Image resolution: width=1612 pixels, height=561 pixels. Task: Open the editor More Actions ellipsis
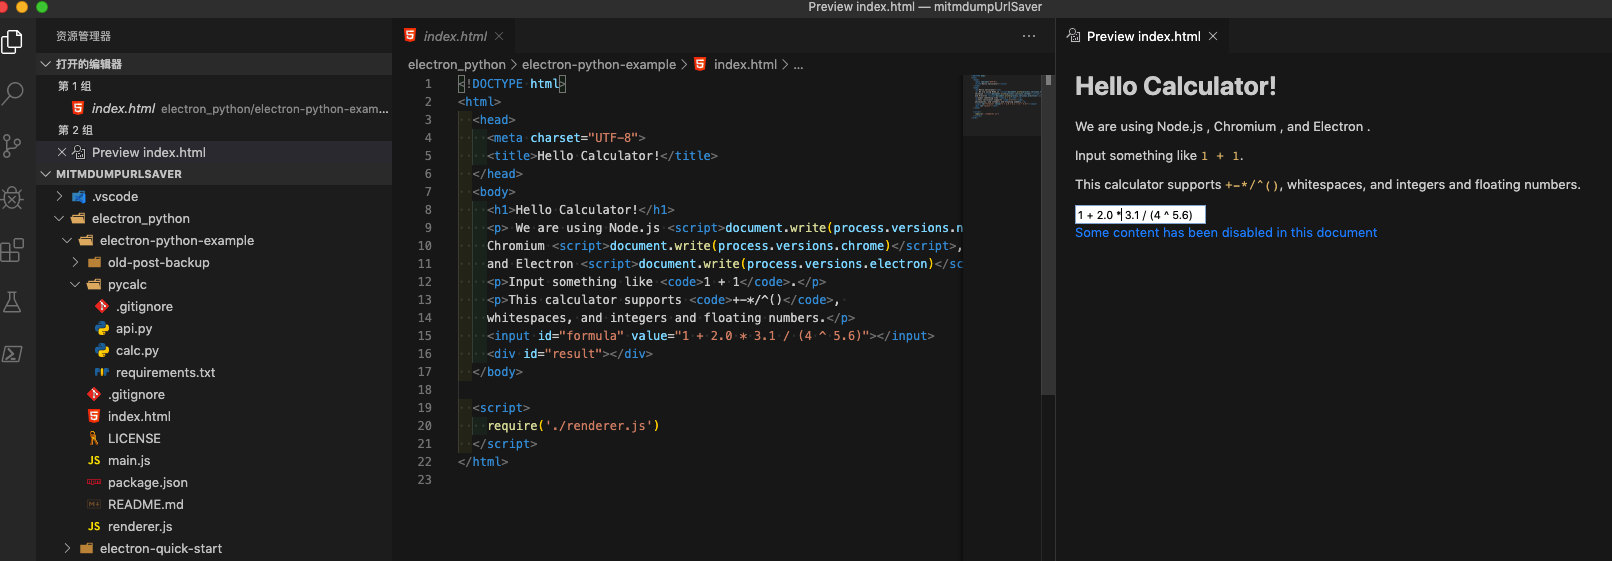[1029, 36]
